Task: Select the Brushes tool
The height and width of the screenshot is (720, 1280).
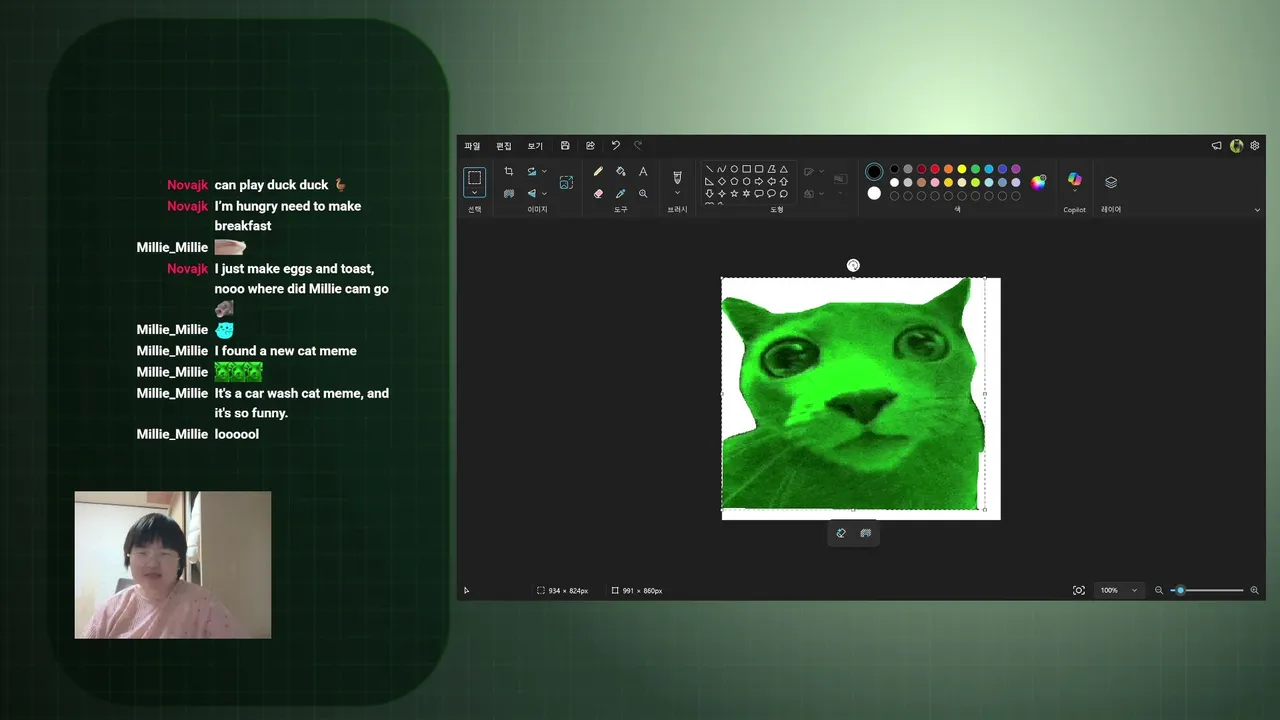Action: [x=677, y=177]
